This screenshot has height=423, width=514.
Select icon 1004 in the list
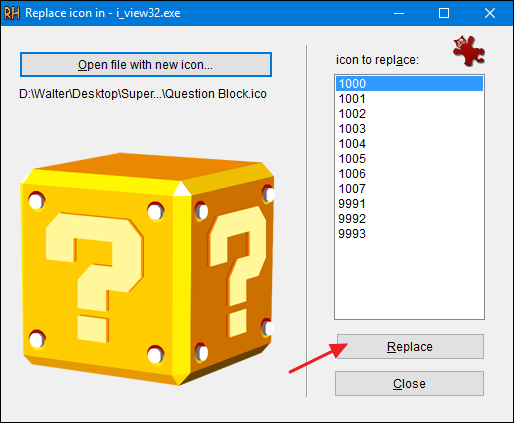click(409, 144)
